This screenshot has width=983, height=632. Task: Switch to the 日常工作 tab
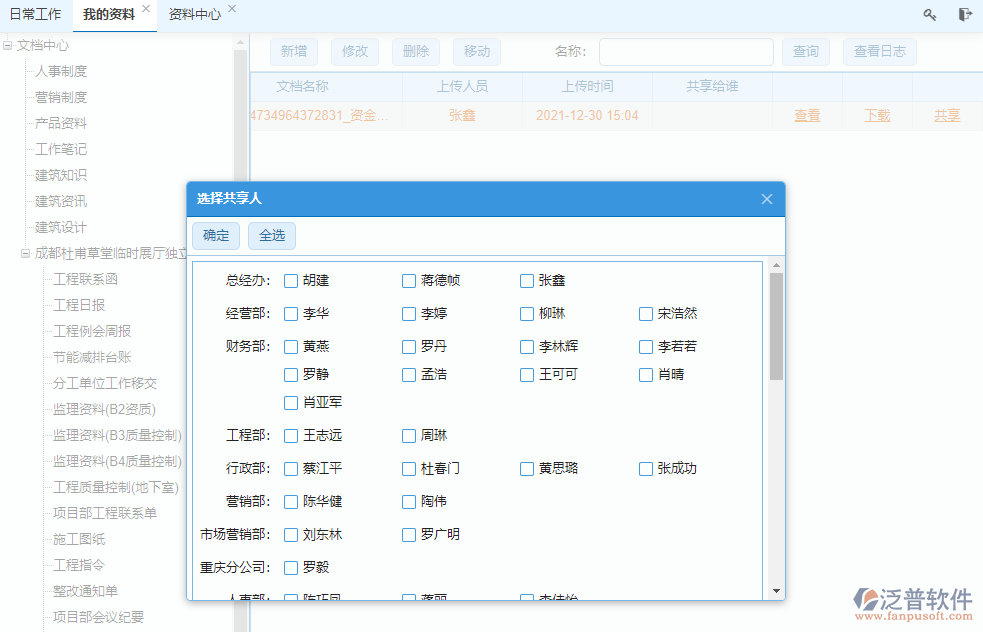click(35, 14)
